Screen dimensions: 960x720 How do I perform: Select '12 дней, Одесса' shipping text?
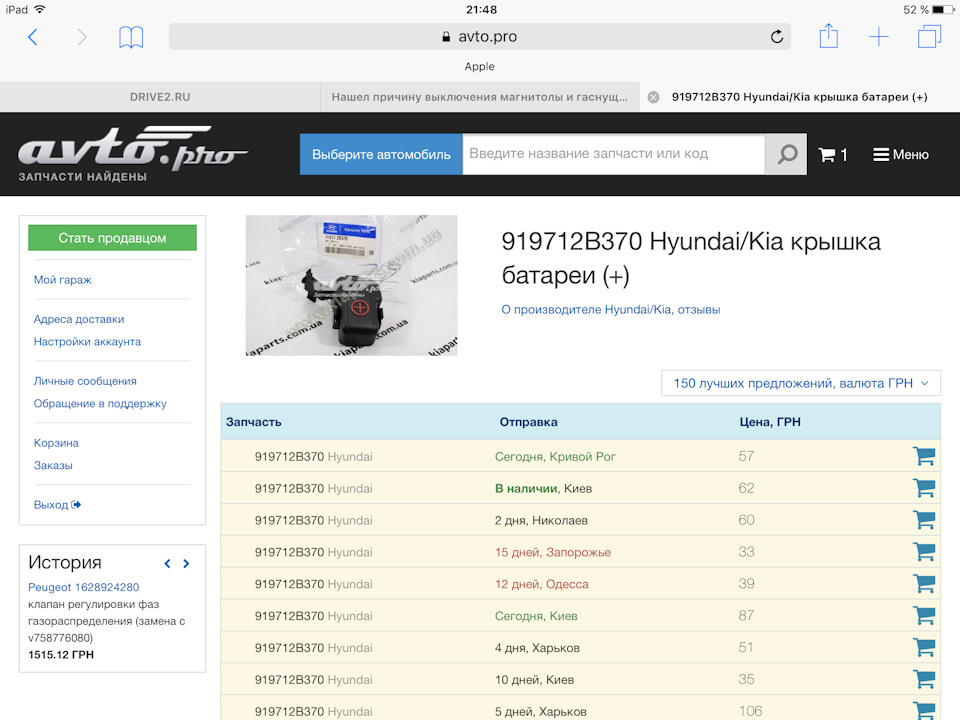pyautogui.click(x=542, y=584)
